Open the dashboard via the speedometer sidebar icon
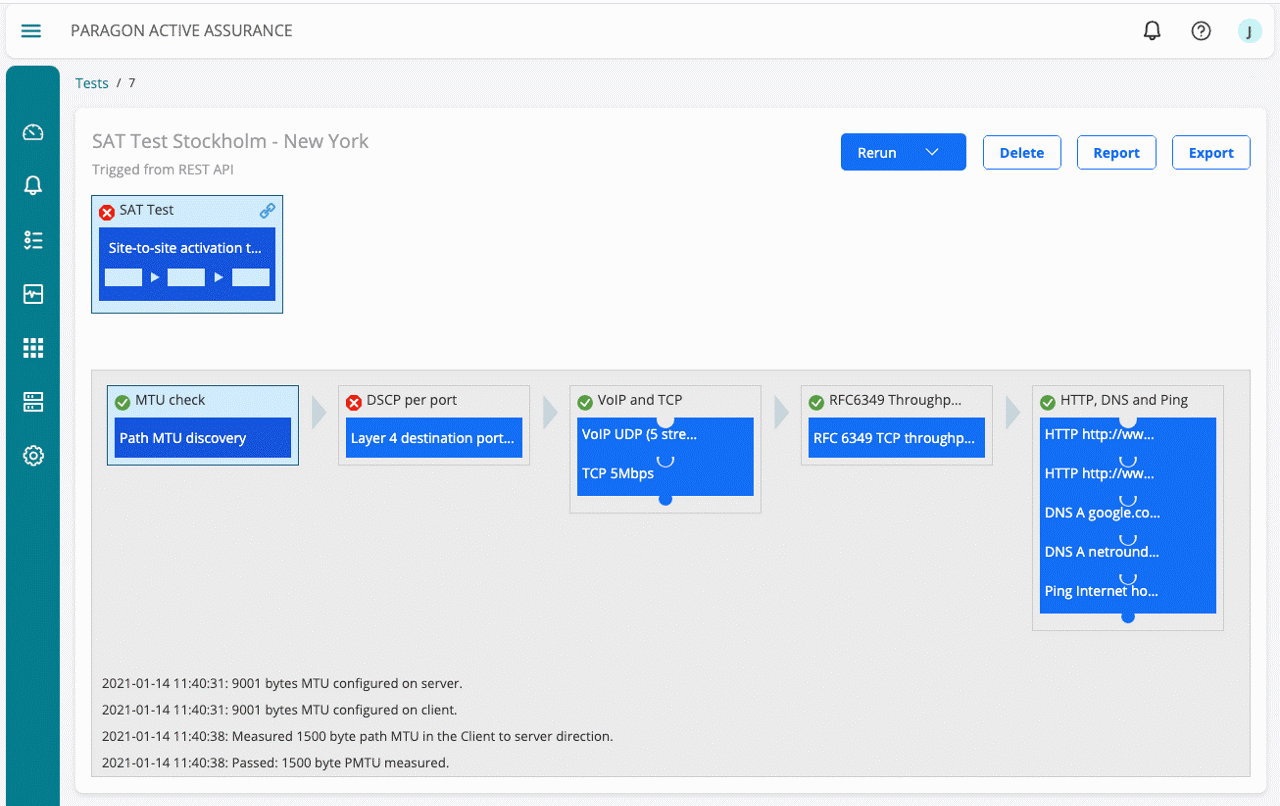 pos(32,131)
